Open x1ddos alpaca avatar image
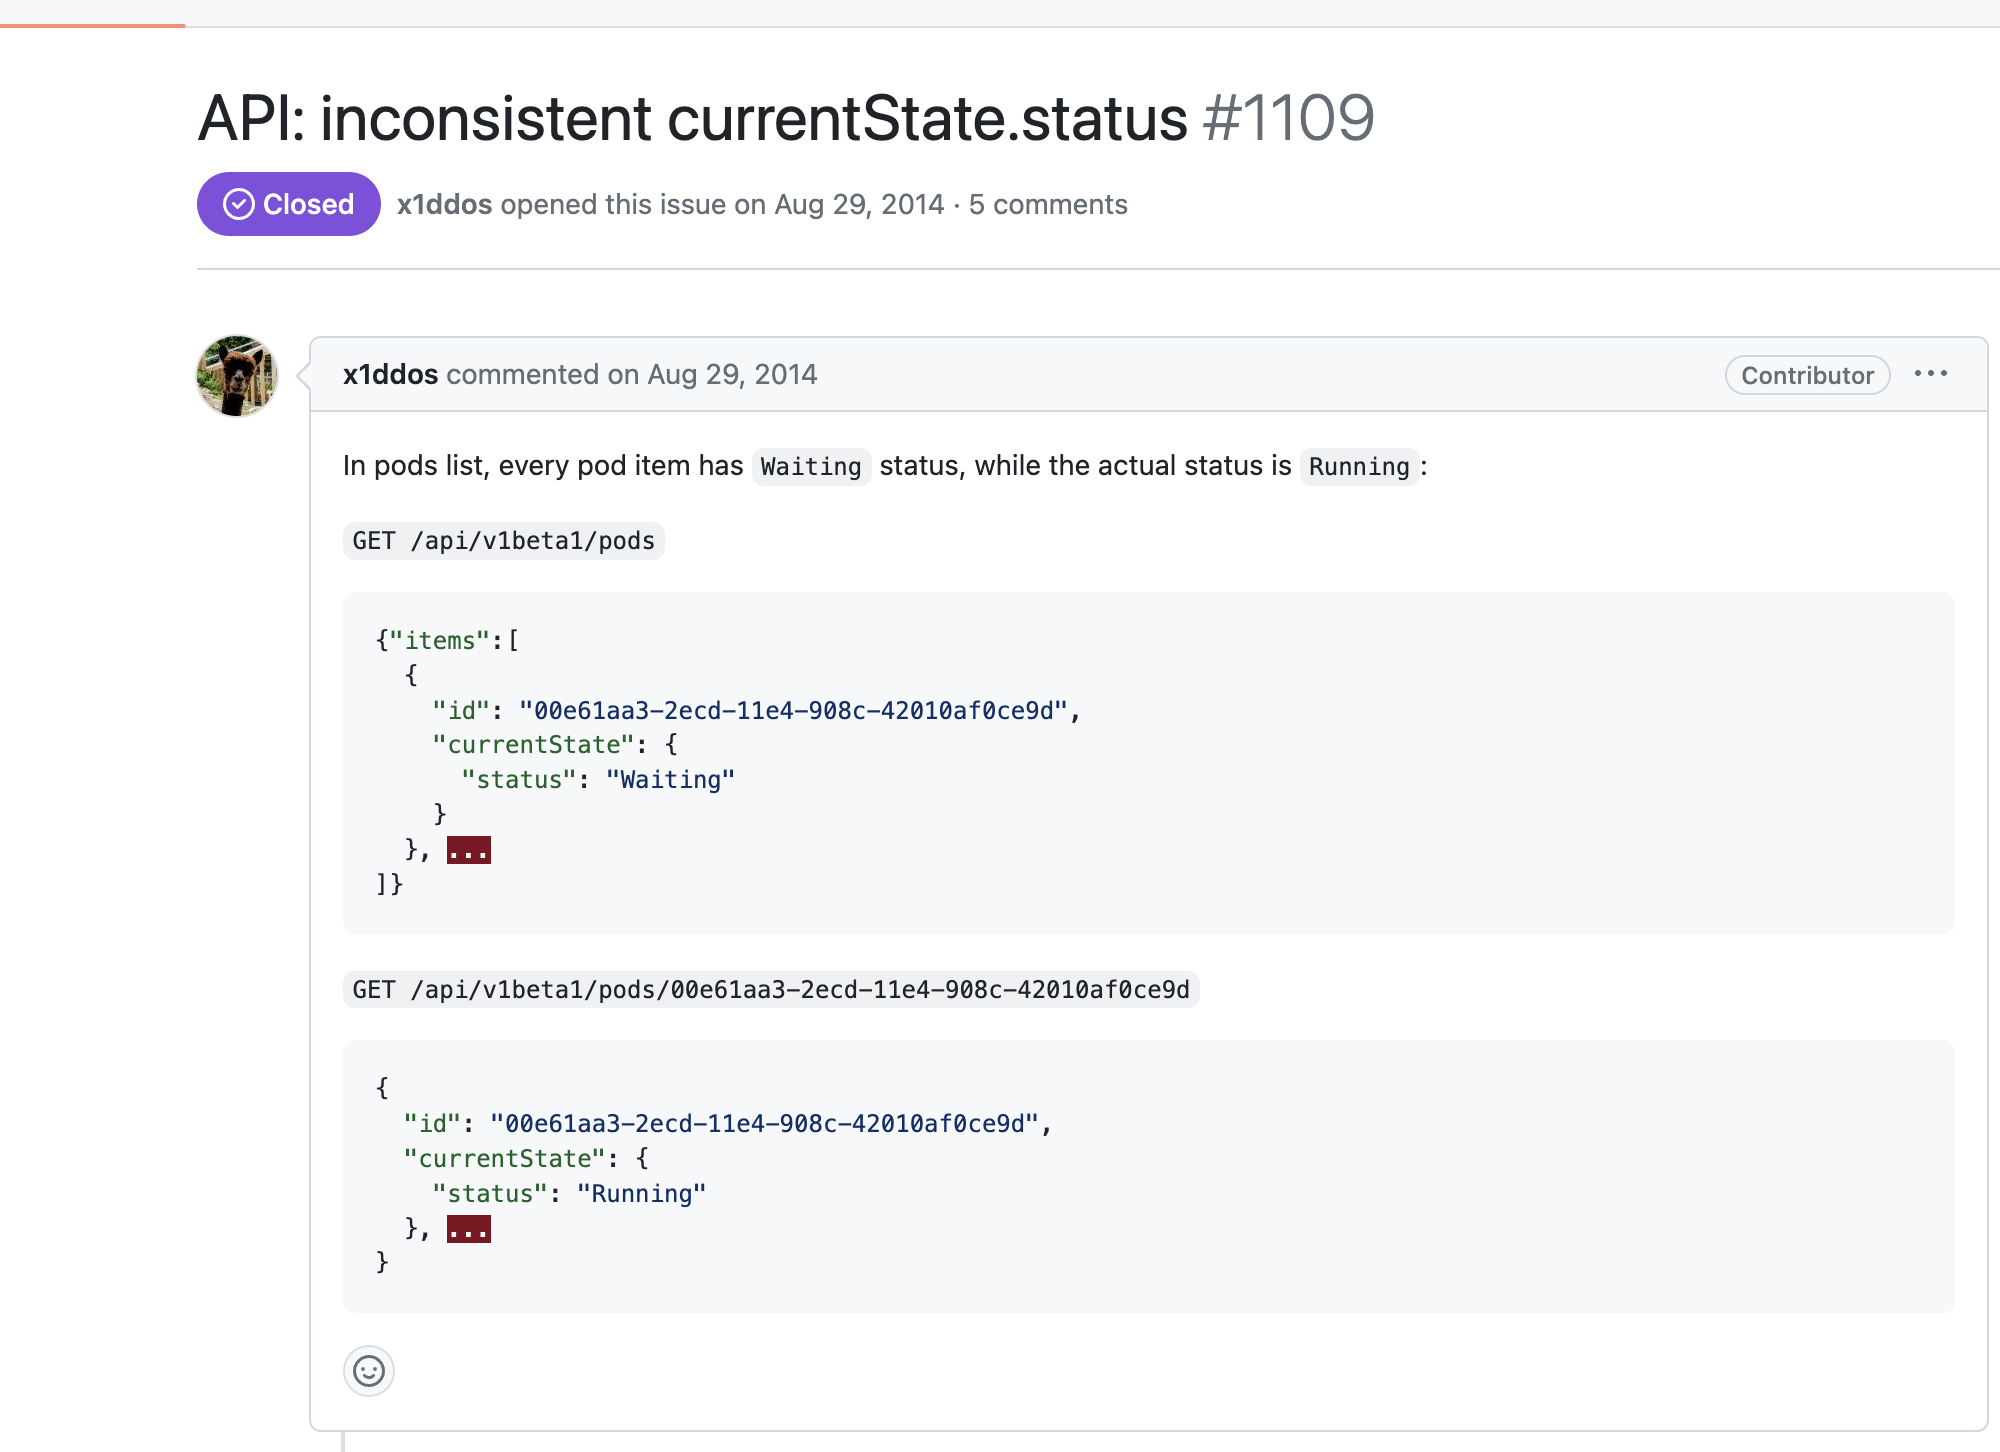 coord(237,376)
